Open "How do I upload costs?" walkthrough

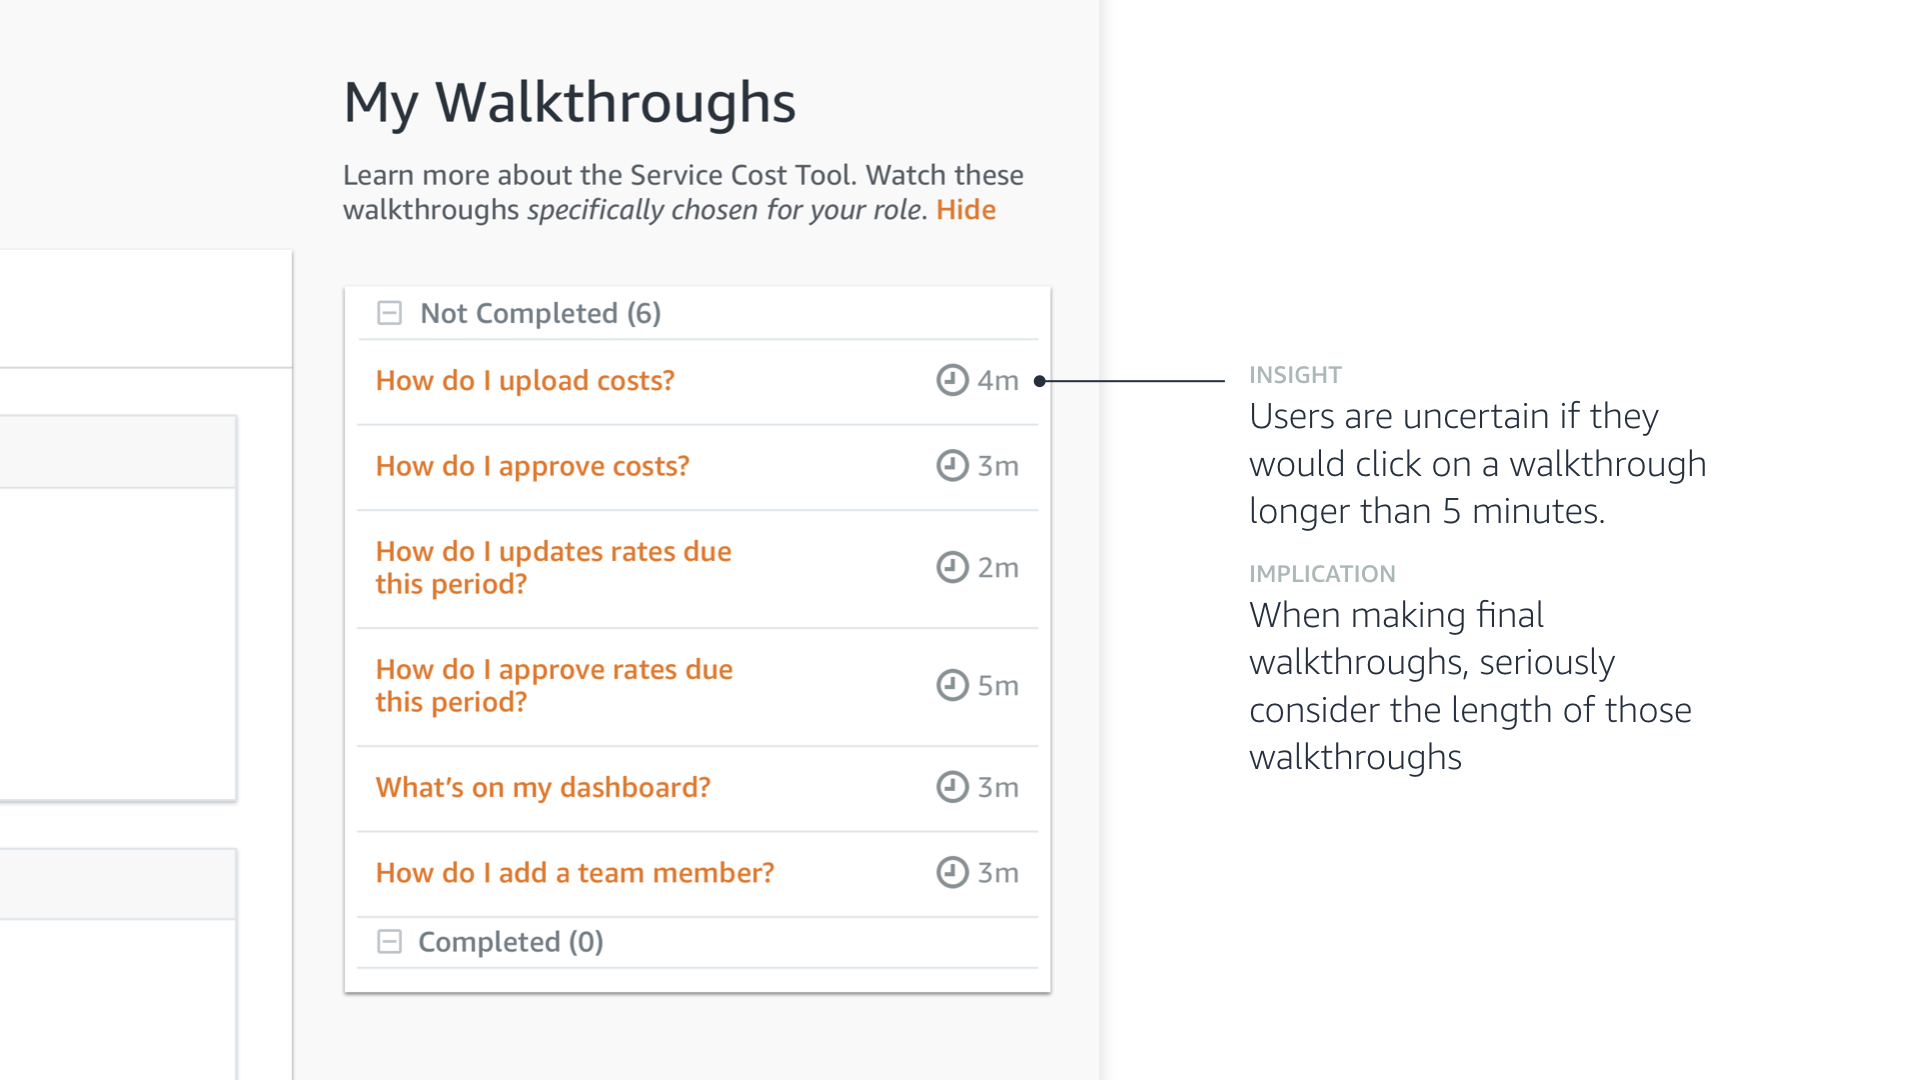coord(525,381)
